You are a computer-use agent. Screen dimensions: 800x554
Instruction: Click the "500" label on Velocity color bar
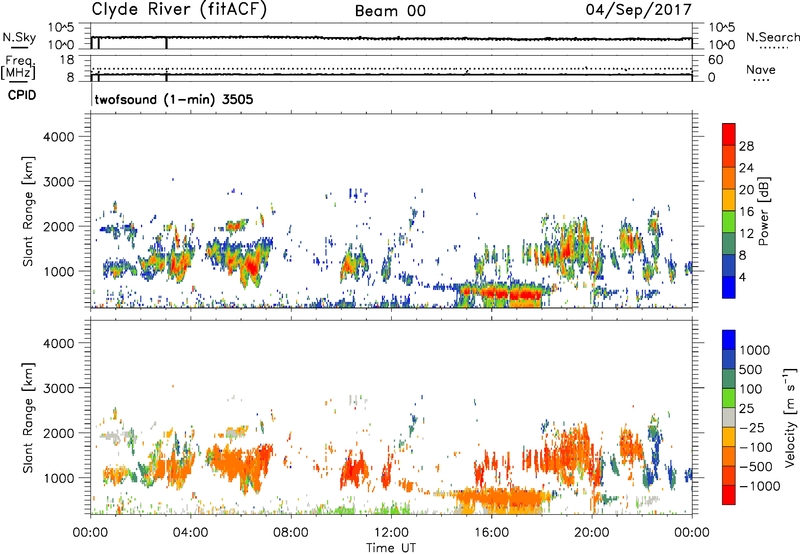coord(751,370)
